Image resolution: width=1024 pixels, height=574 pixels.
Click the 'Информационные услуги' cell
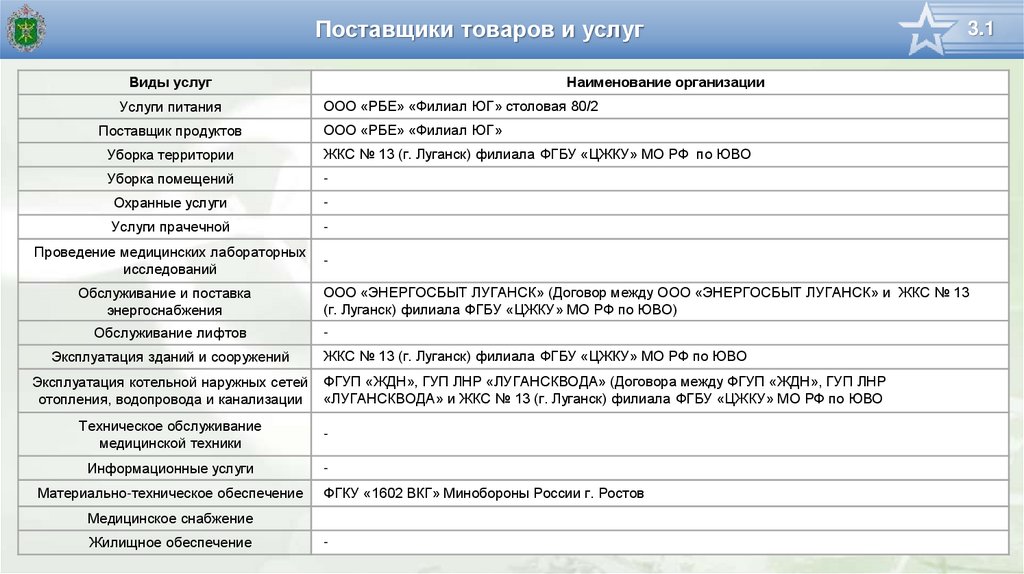tap(165, 468)
